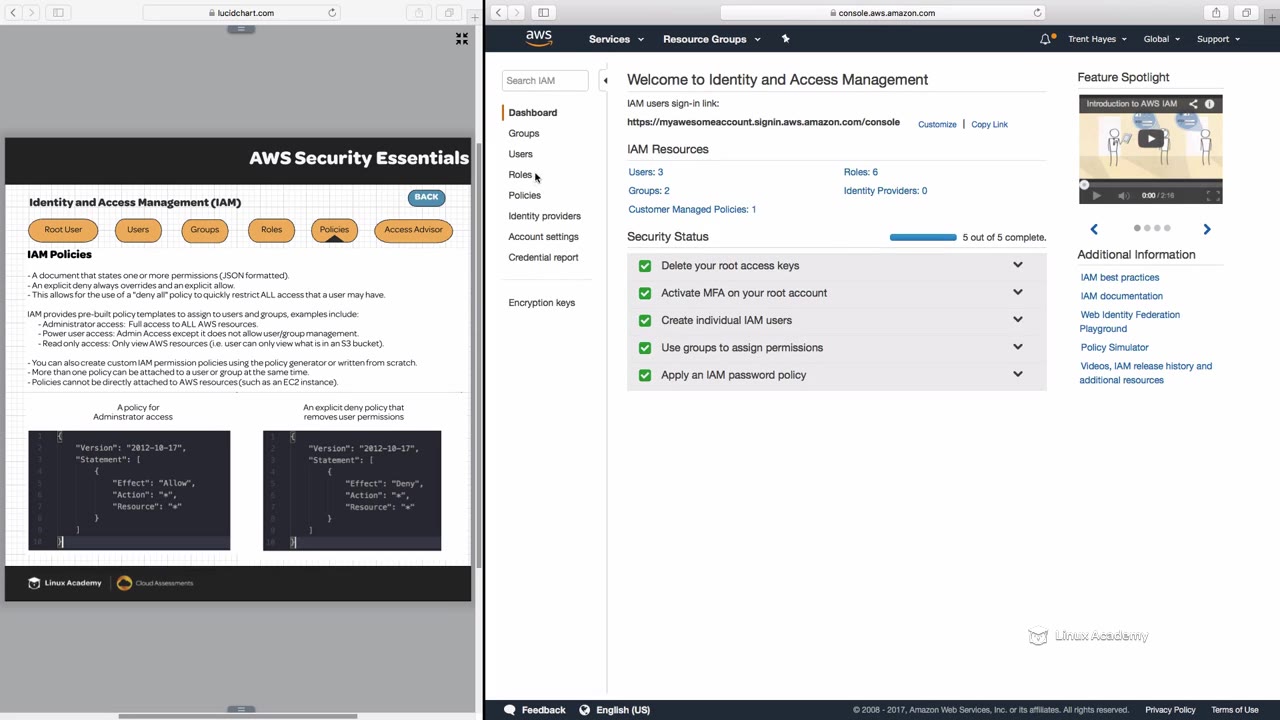The width and height of the screenshot is (1280, 720).
Task: Click the checkmark beside Activate MFA on root account
Action: [x=645, y=293]
